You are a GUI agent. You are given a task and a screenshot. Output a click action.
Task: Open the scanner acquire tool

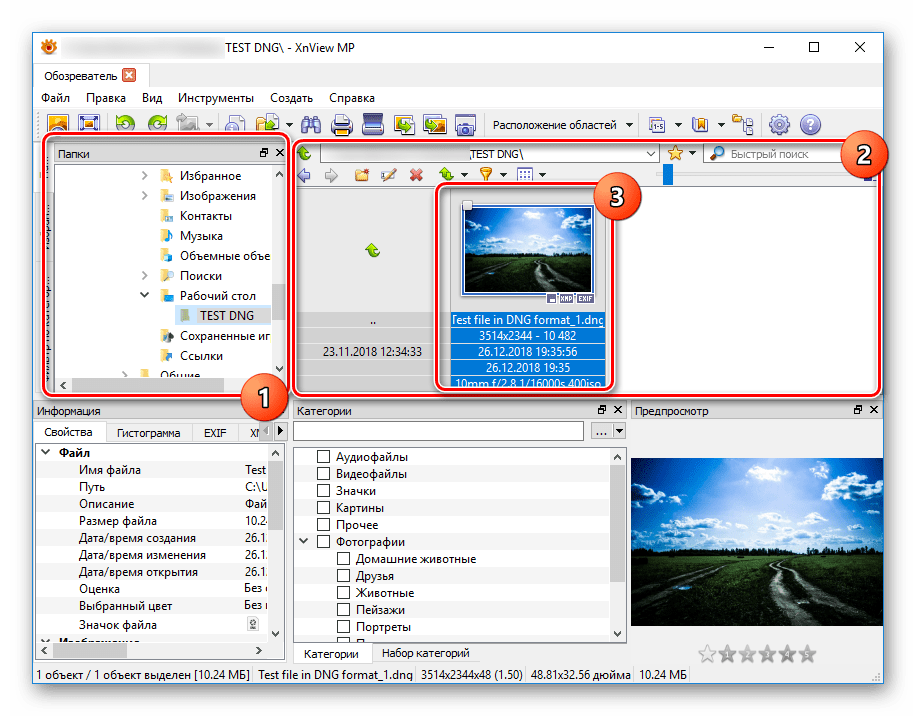tap(372, 125)
